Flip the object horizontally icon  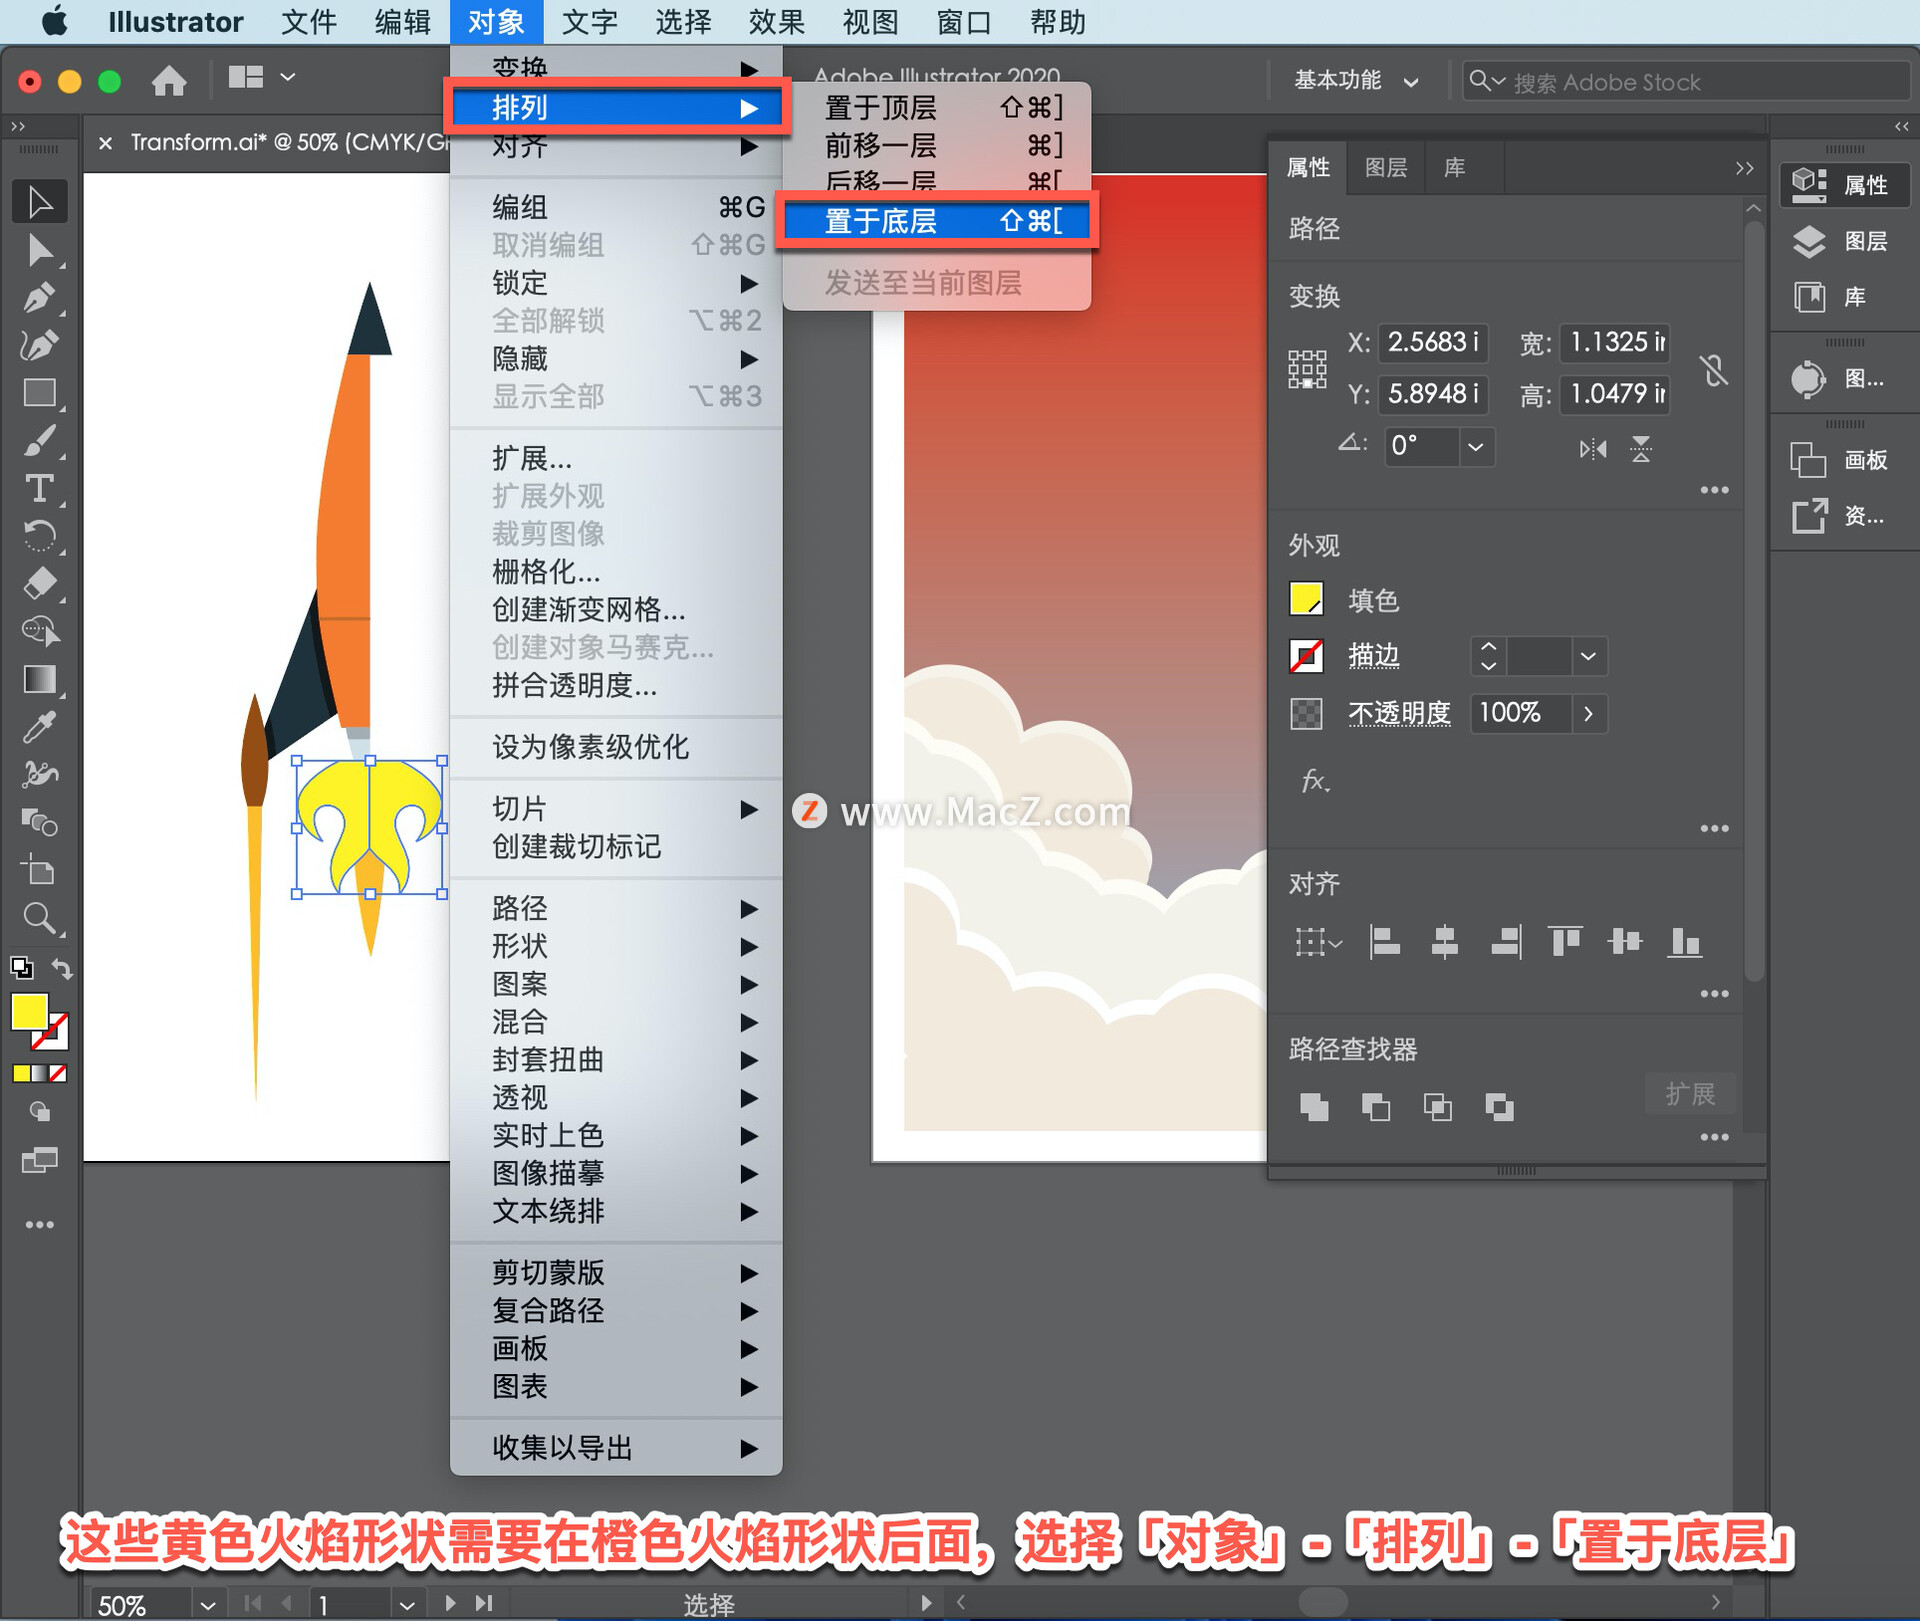tap(1592, 449)
